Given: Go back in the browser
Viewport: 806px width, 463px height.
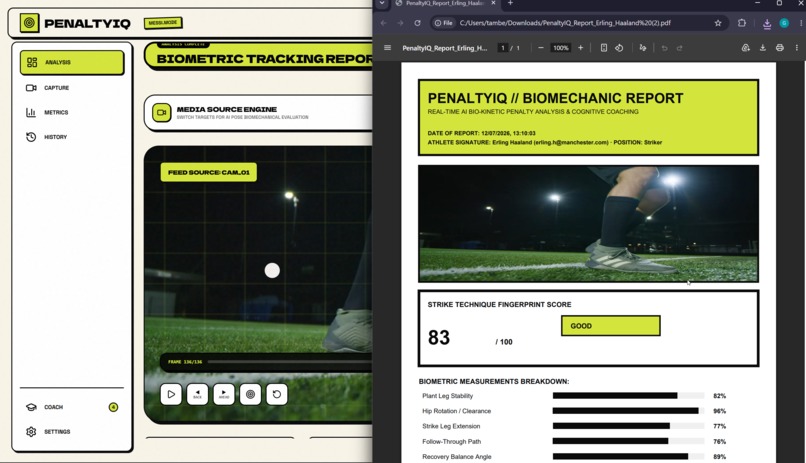Looking at the screenshot, I should (383, 23).
